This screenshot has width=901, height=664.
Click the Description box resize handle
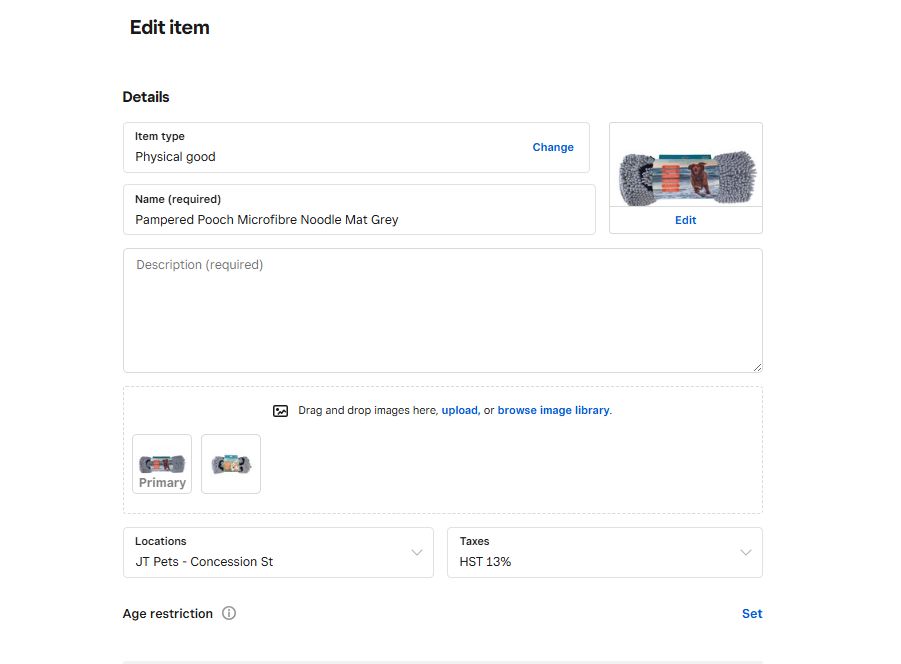pyautogui.click(x=757, y=367)
